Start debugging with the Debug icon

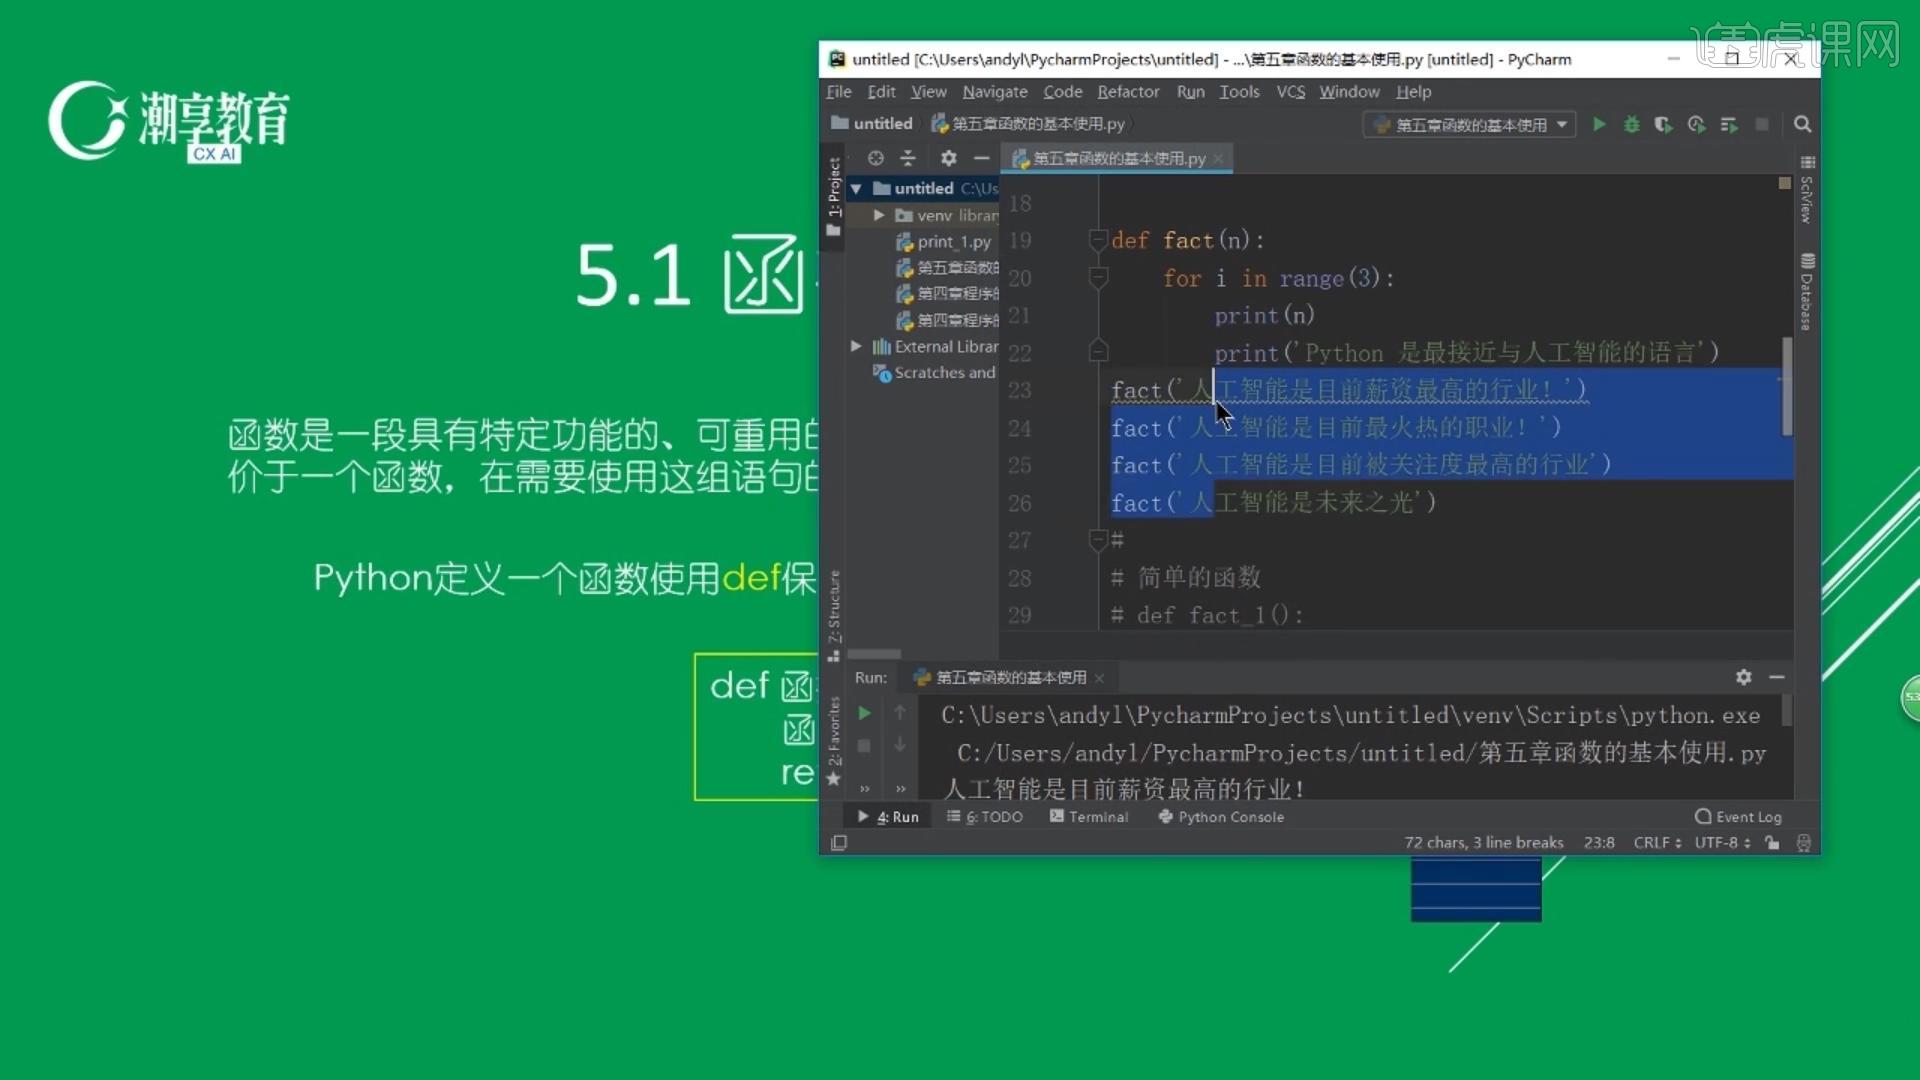(x=1631, y=124)
